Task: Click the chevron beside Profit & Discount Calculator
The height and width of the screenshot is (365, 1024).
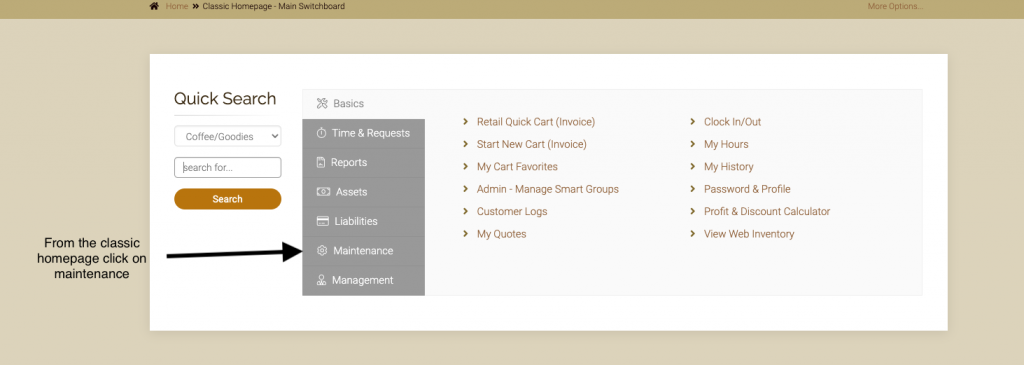Action: pyautogui.click(x=693, y=211)
